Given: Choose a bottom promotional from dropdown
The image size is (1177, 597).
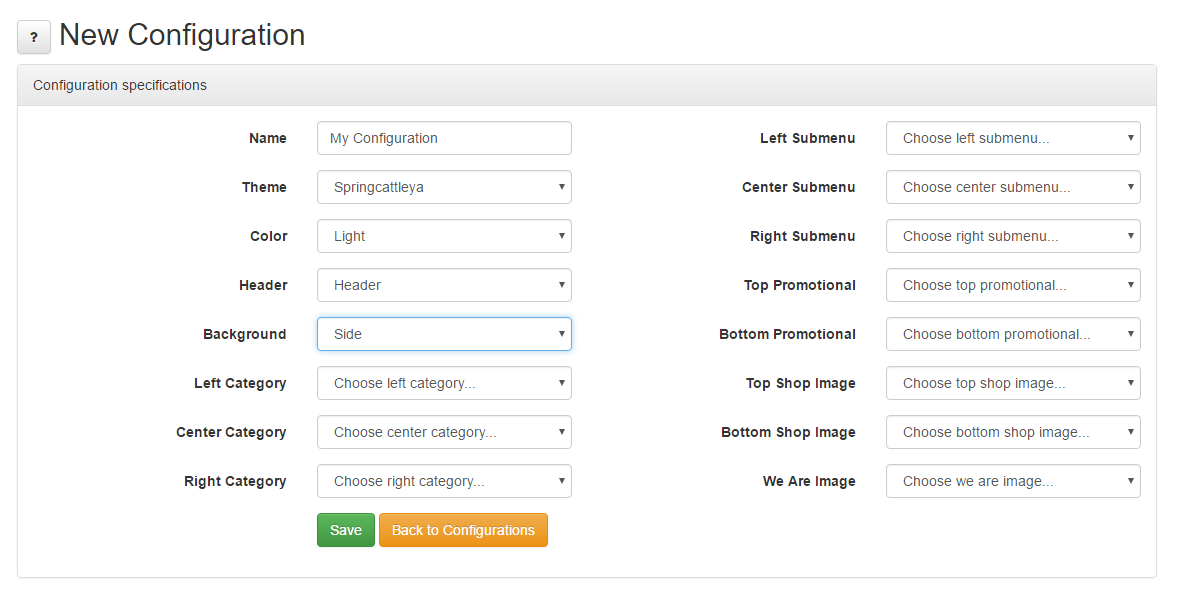Looking at the screenshot, I should click(x=1013, y=334).
